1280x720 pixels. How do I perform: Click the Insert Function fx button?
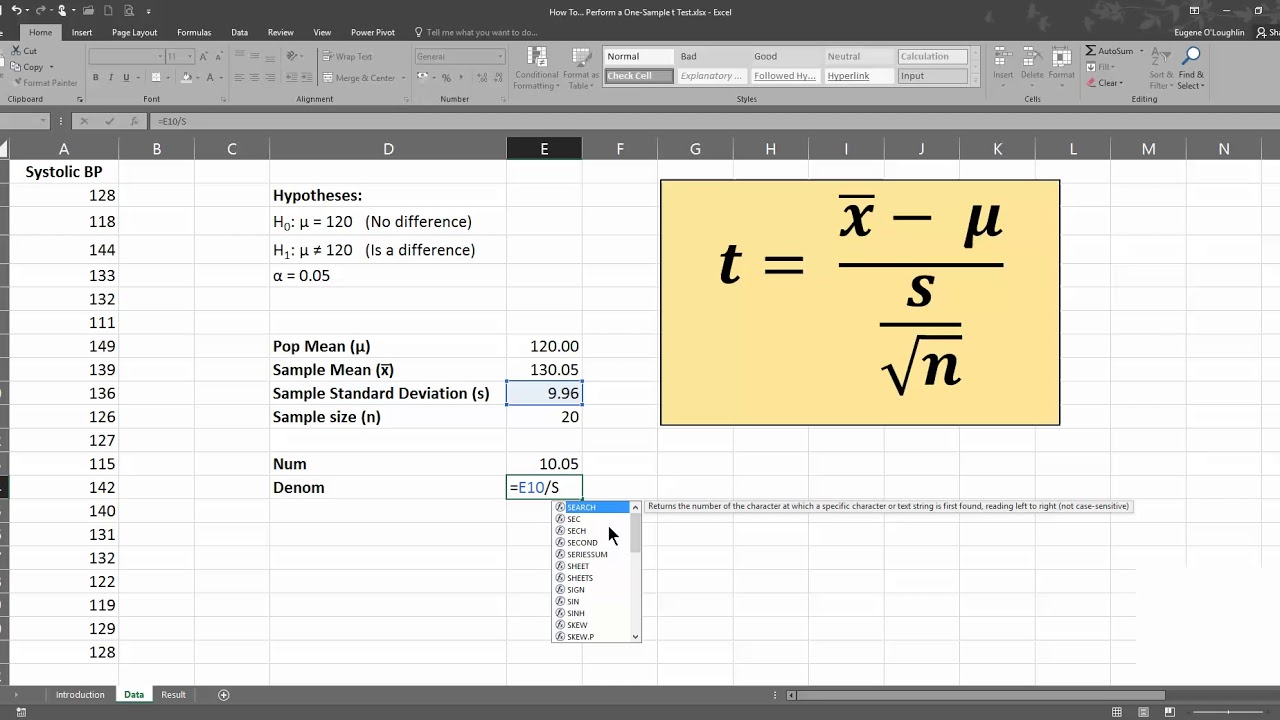point(134,121)
